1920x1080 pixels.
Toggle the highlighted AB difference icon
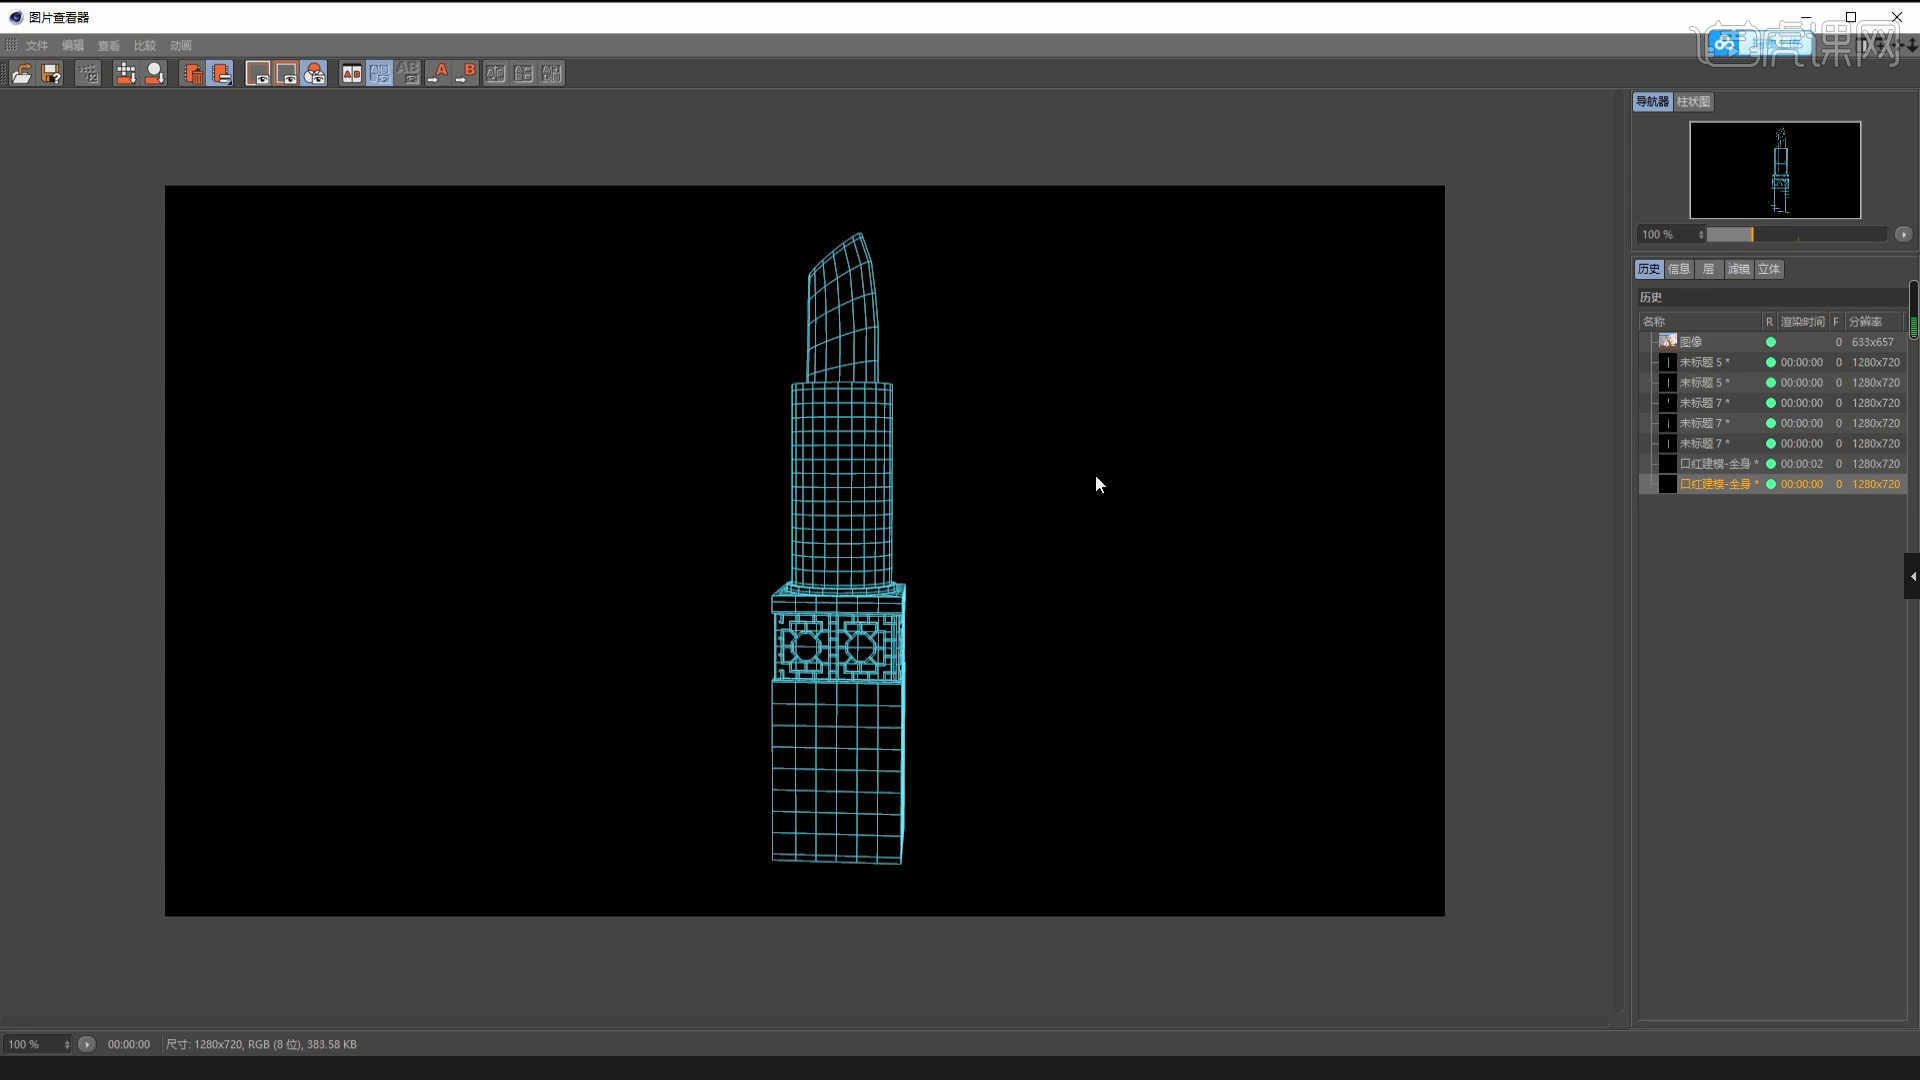tap(379, 73)
